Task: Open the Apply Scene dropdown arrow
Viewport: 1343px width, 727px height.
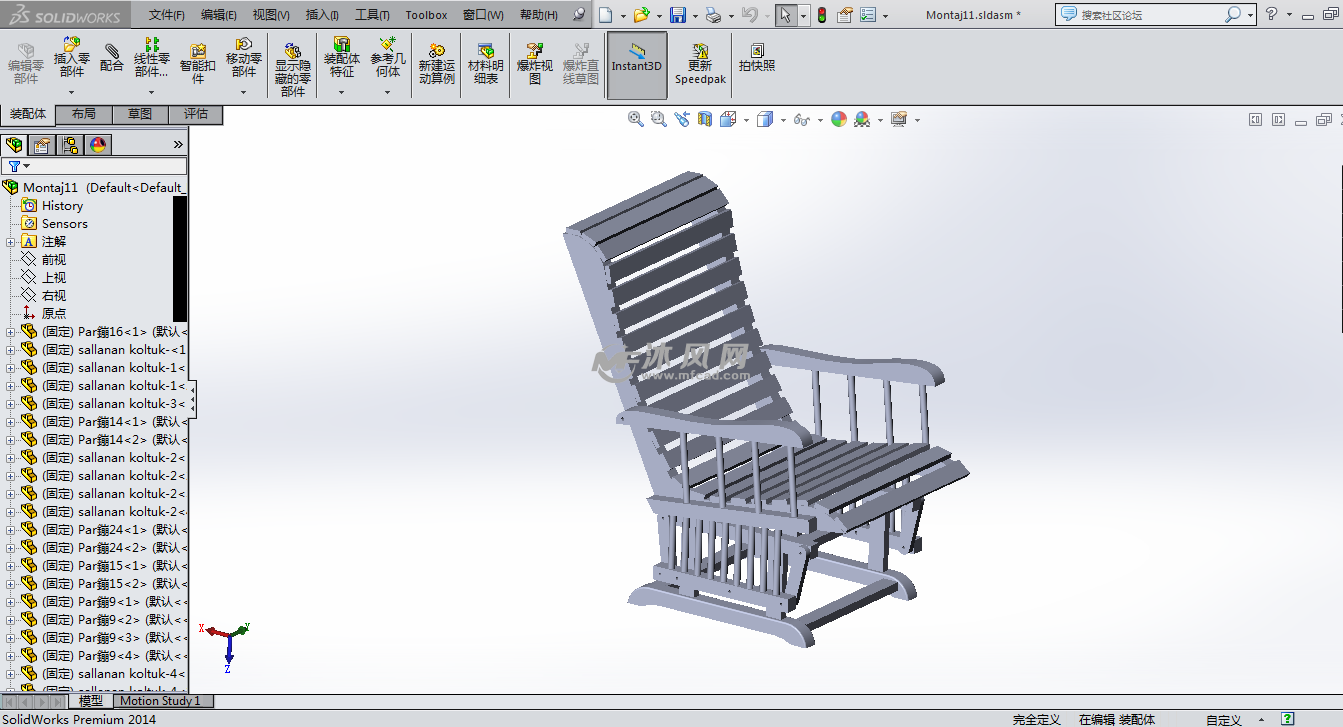Action: [880, 120]
